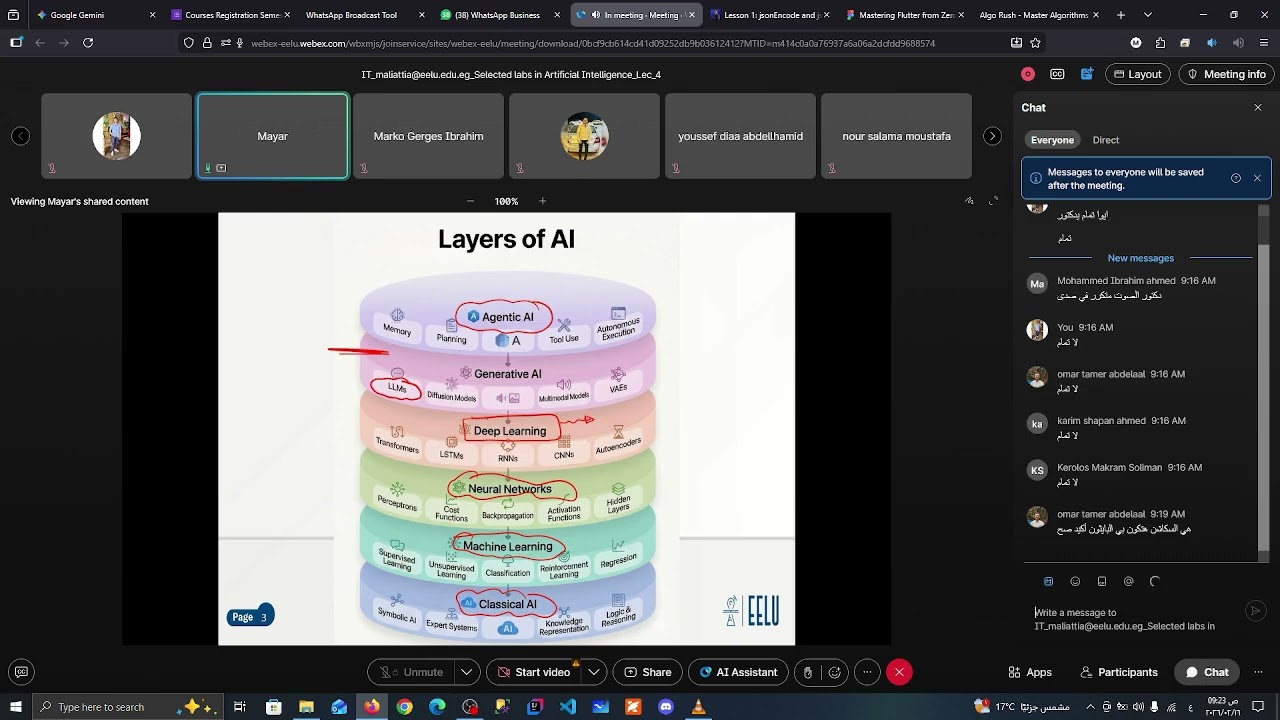The image size is (1280, 720).
Task: Click the taskbar search box
Action: point(127,707)
